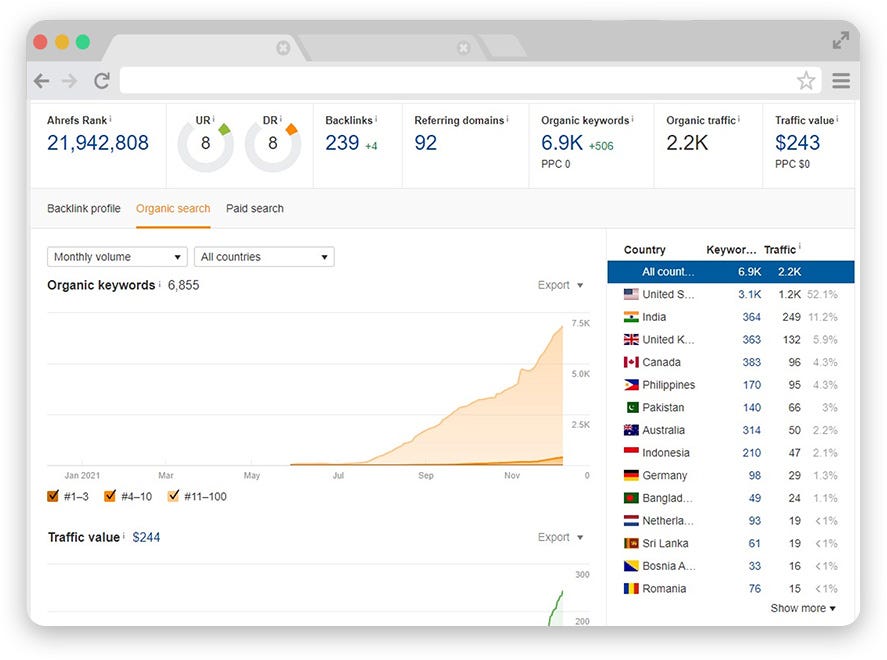Open the browser hamburger menu

click(x=841, y=80)
